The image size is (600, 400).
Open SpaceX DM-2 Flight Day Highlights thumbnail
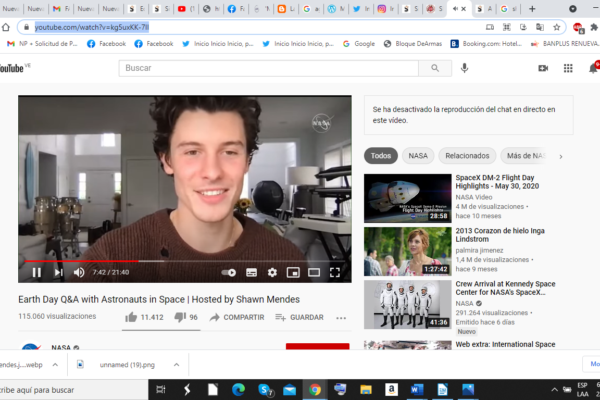408,198
